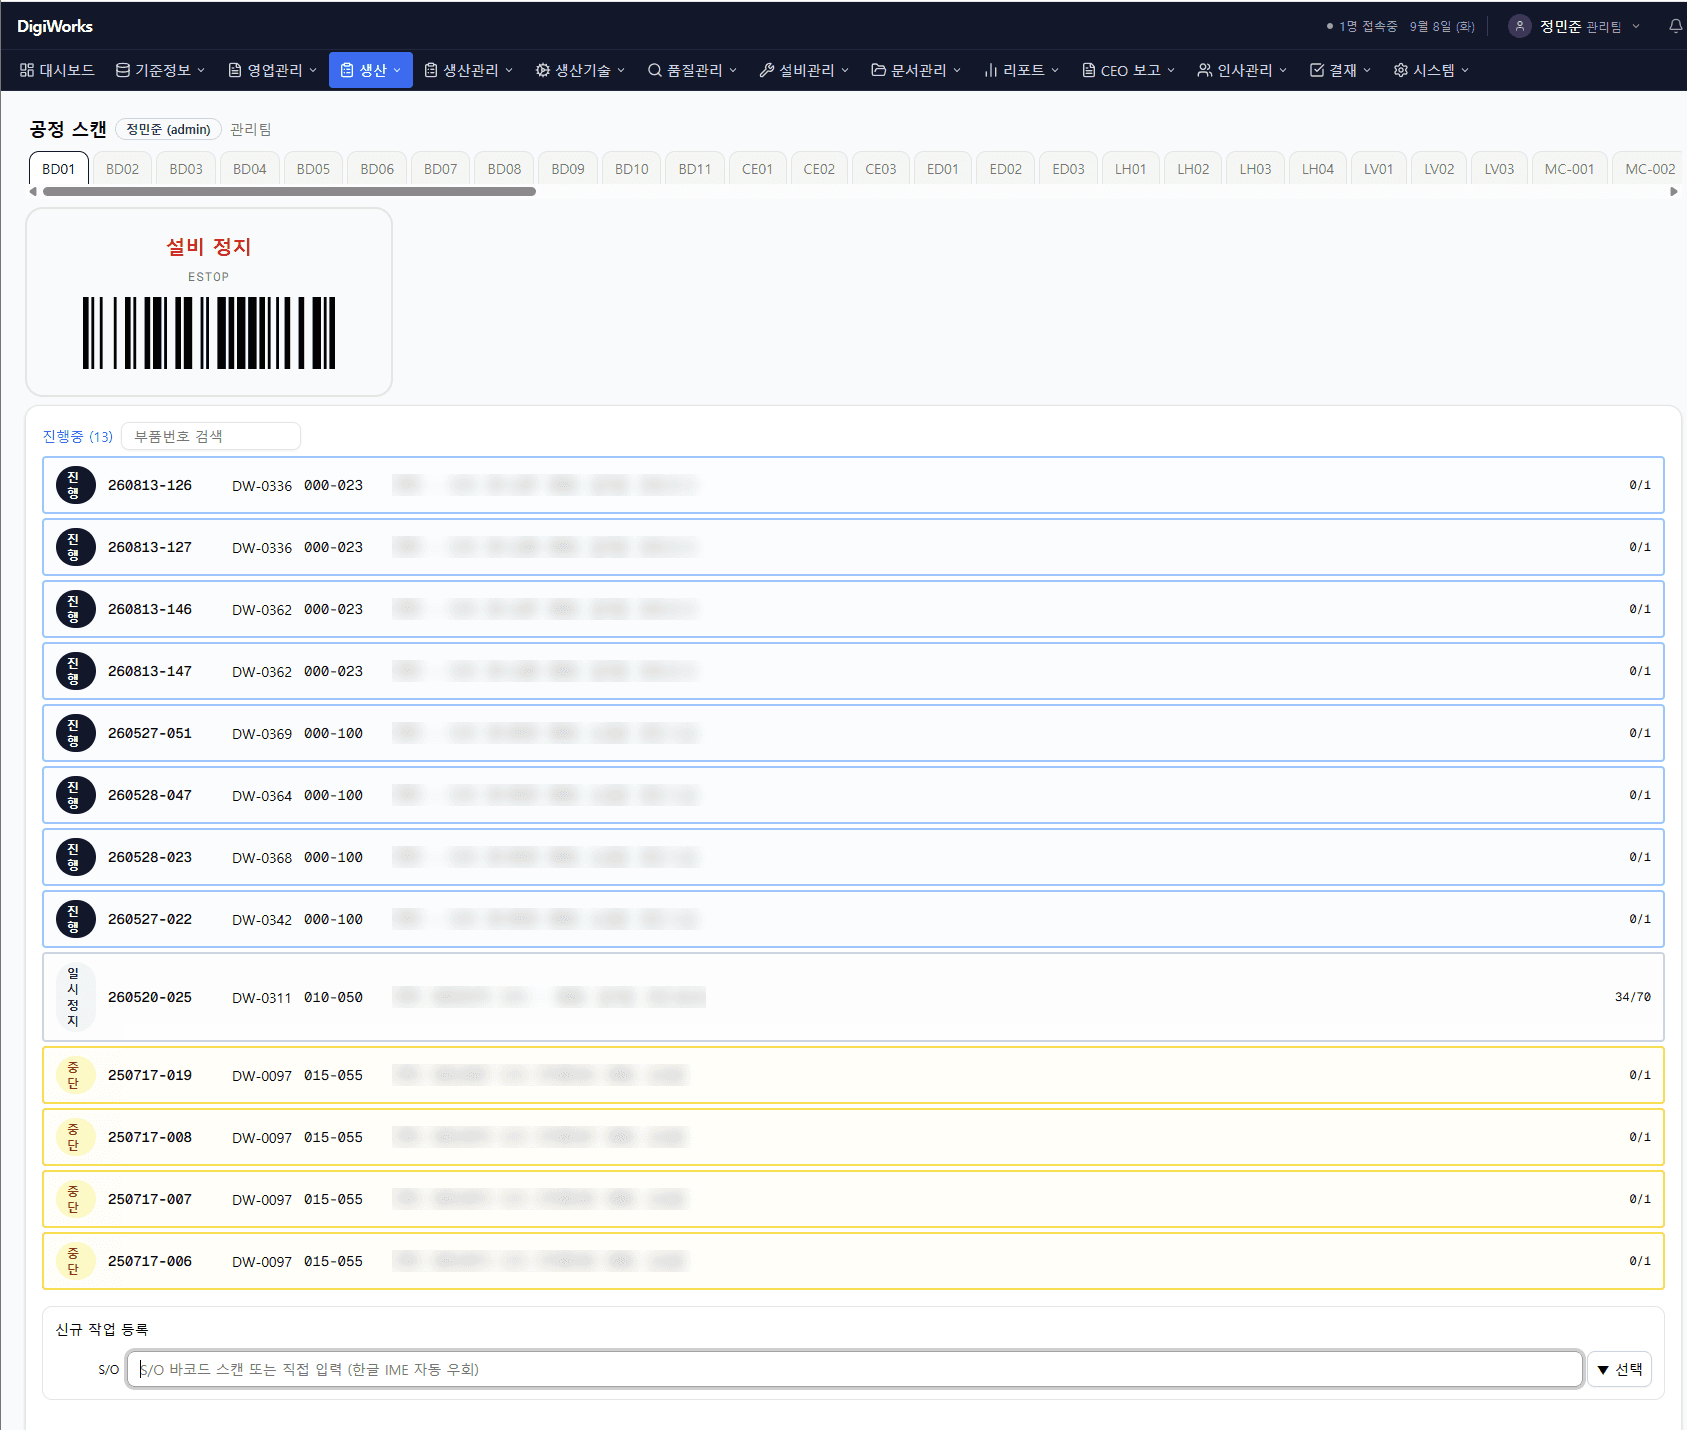Click the 기준정보 database icon

tap(123, 70)
